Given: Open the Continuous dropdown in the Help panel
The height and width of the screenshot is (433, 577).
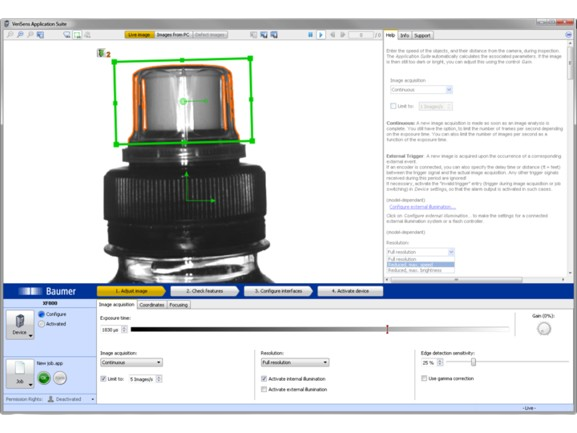Looking at the screenshot, I should pos(421,90).
